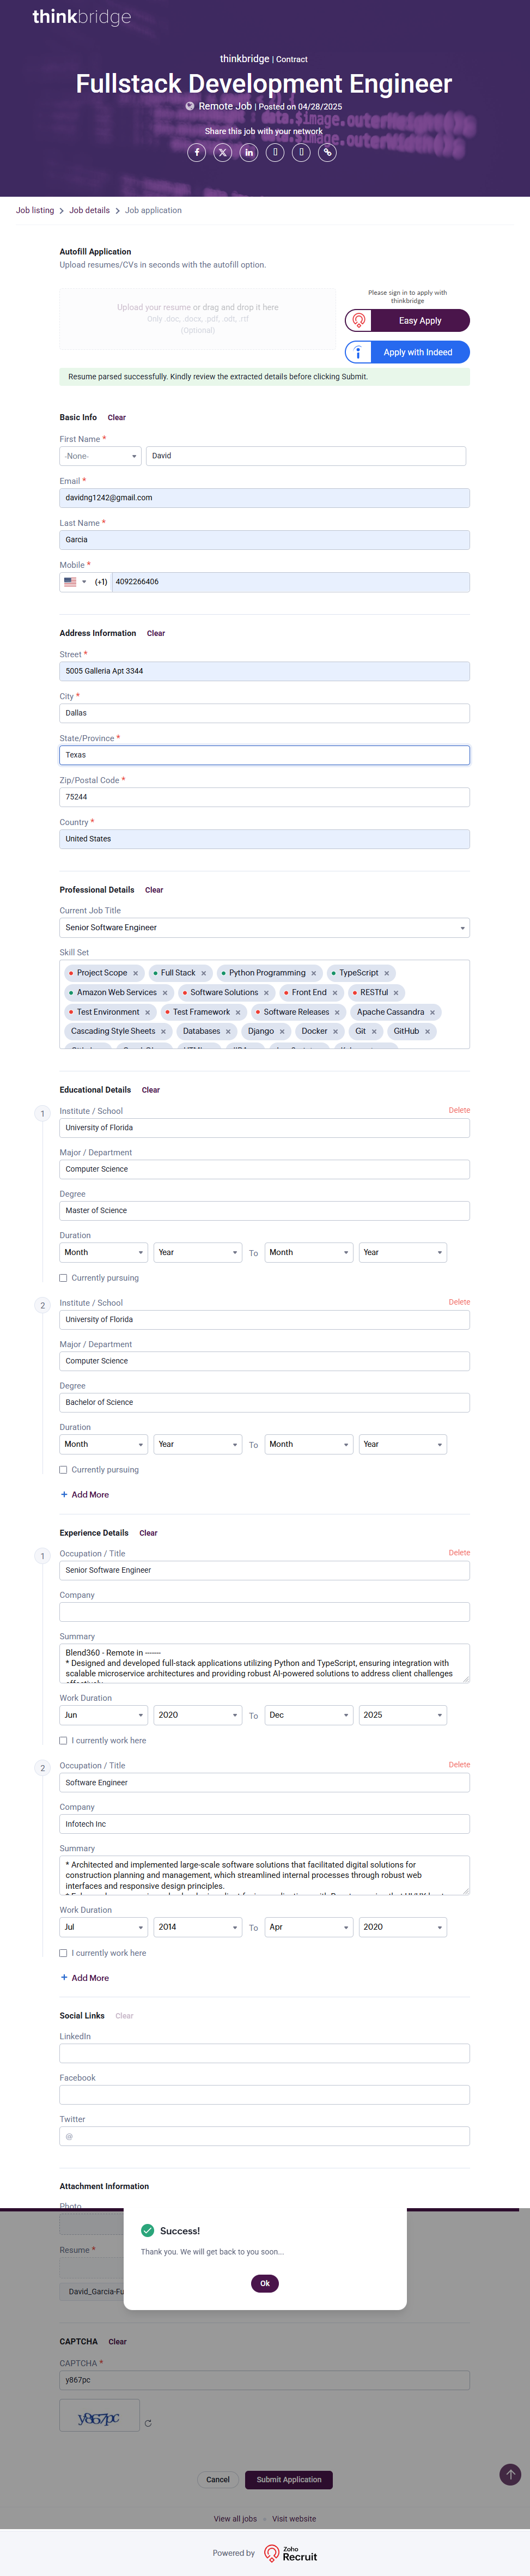Open the first name salutation dropdown
Viewport: 530px width, 2576px height.
tap(100, 456)
